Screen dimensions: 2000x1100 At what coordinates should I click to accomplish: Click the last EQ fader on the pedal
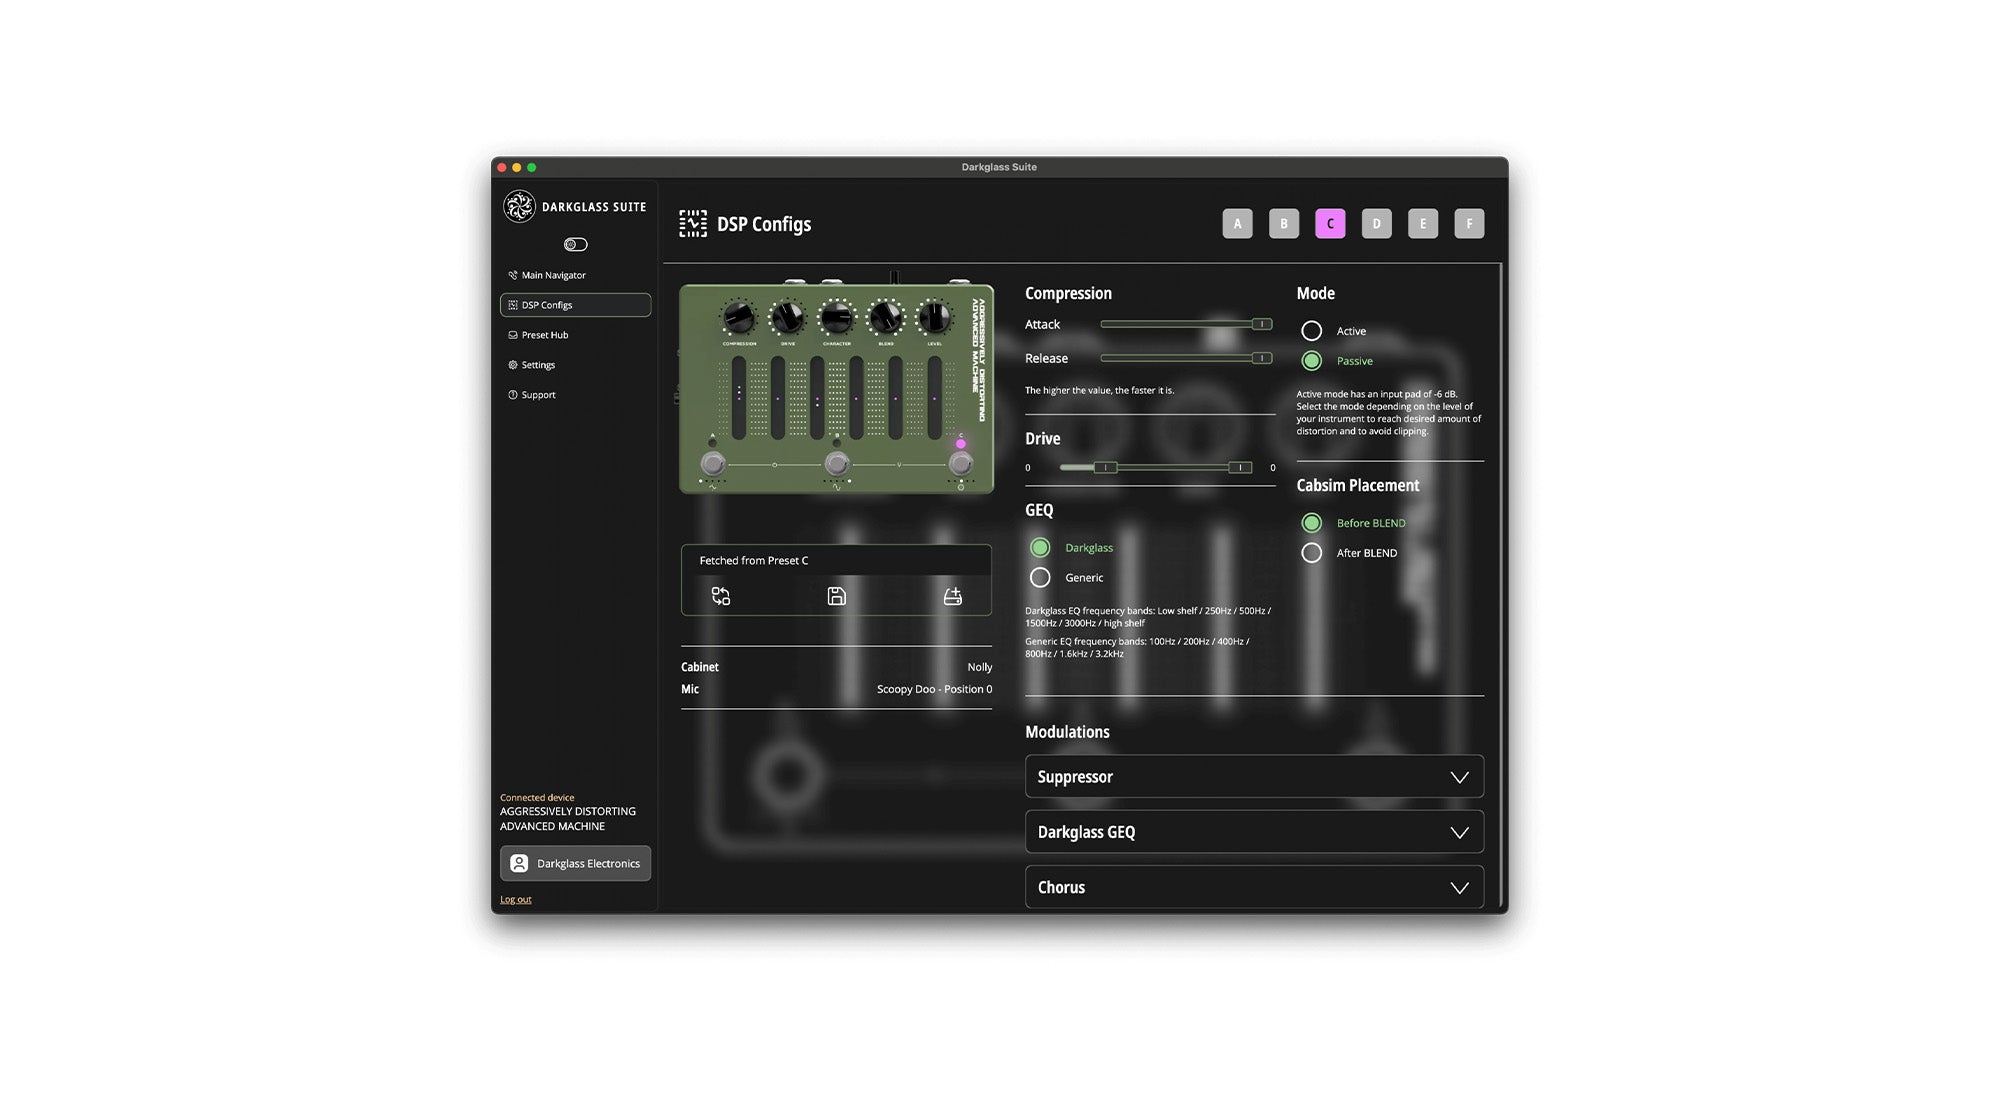coord(934,397)
